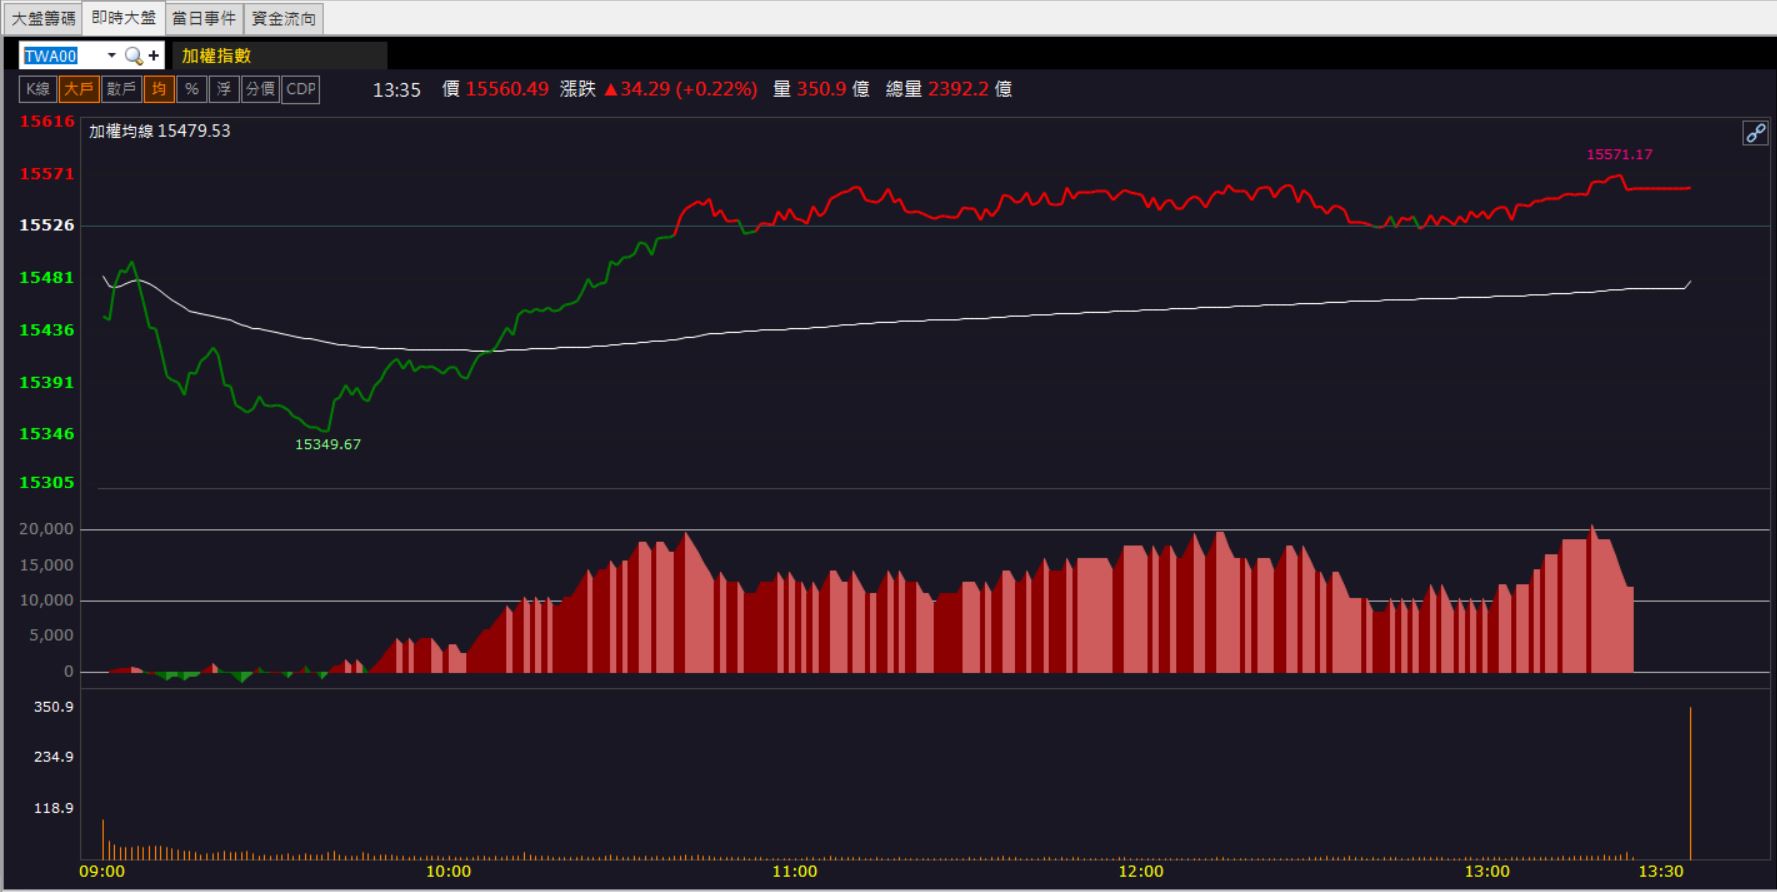Screen dimensions: 1777x892
Task: Click the 13:30 time axis label
Action: tap(1661, 871)
